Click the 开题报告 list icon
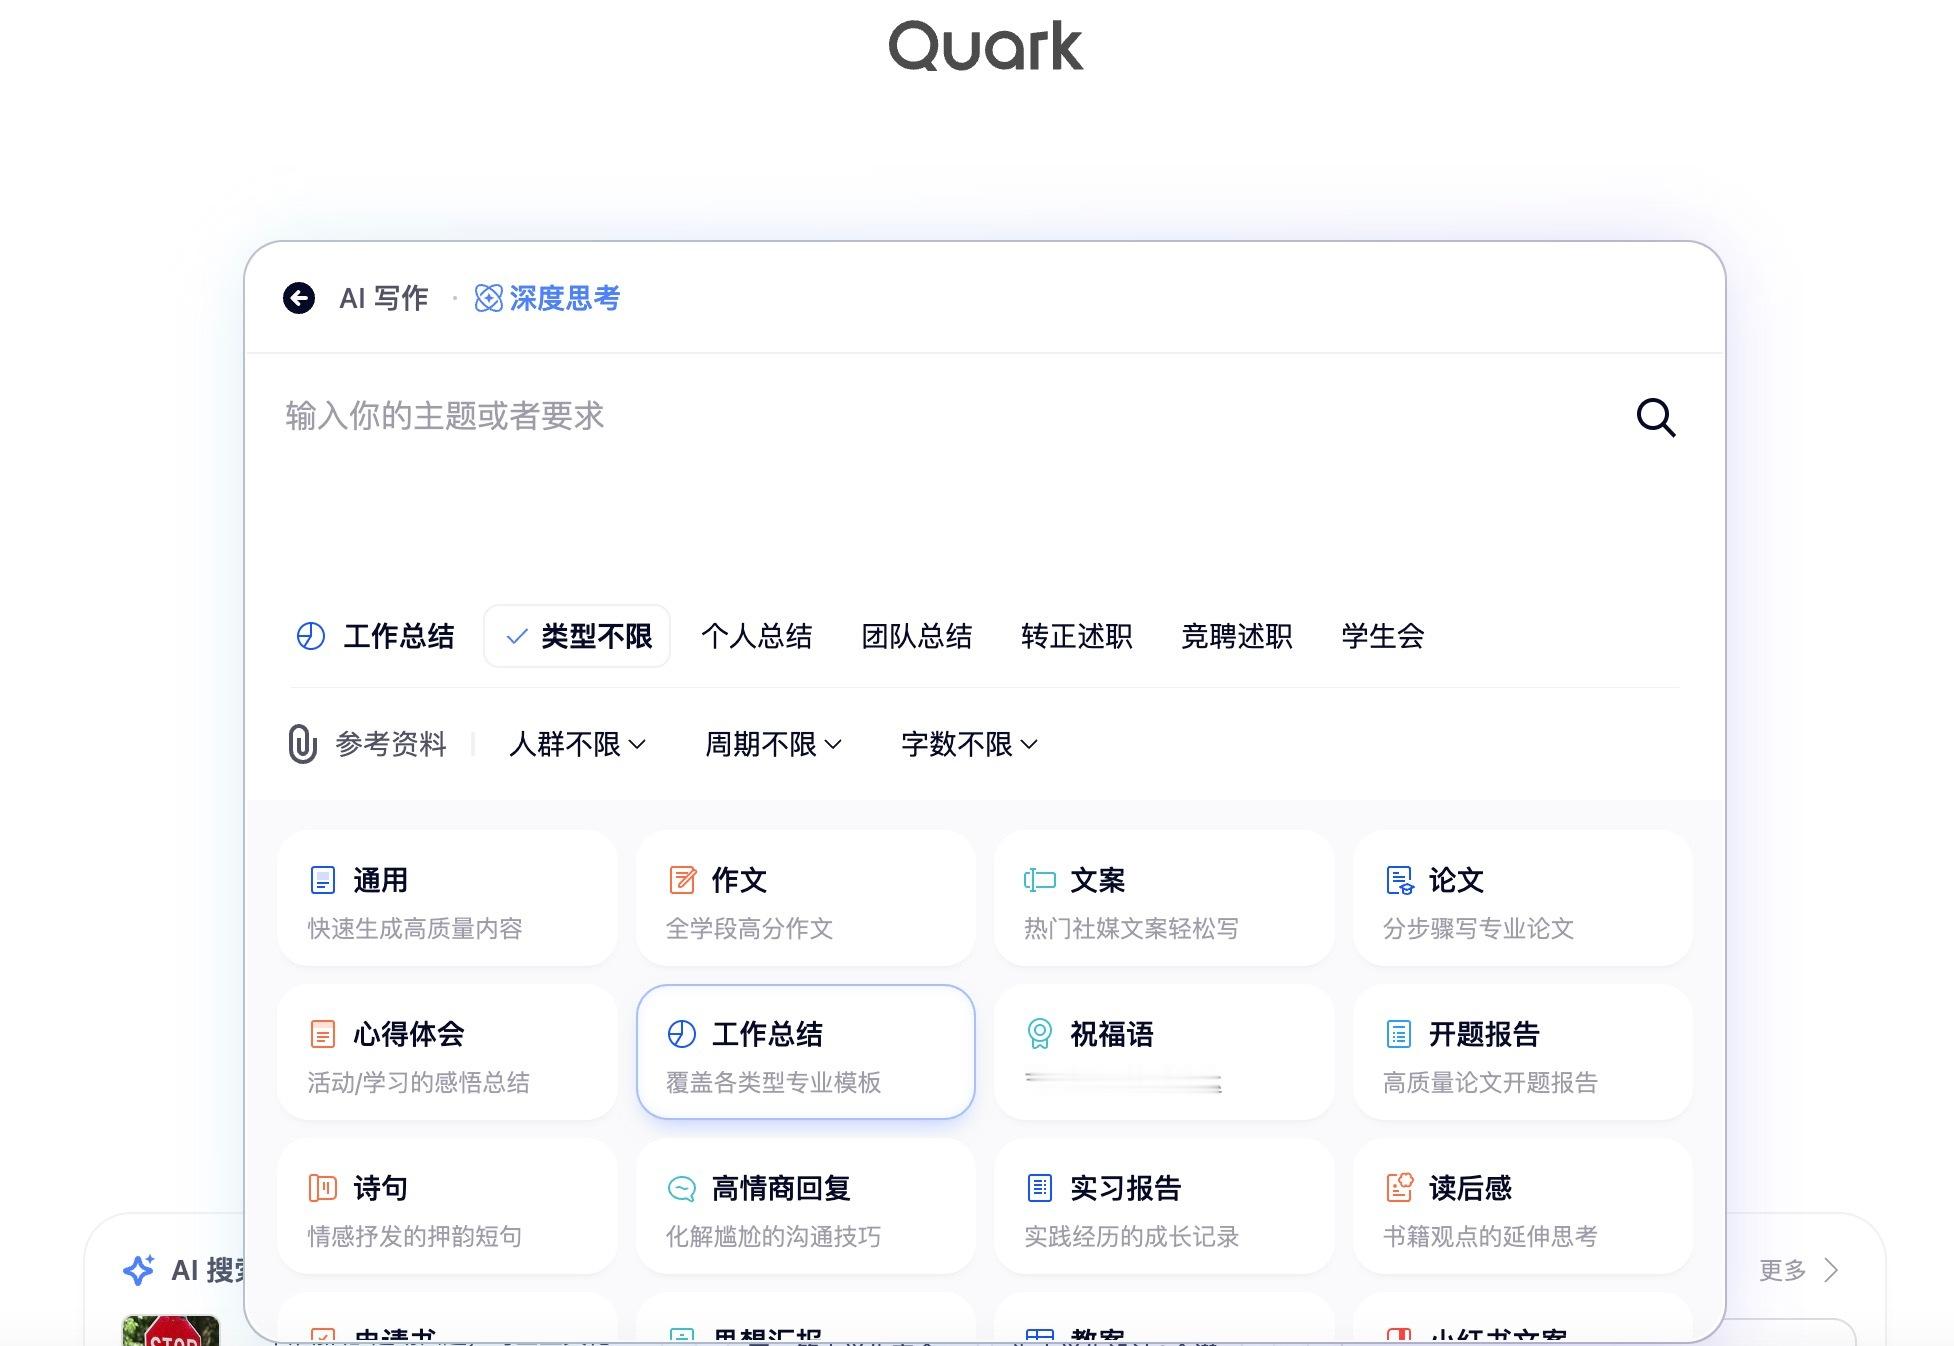 tap(1399, 1034)
